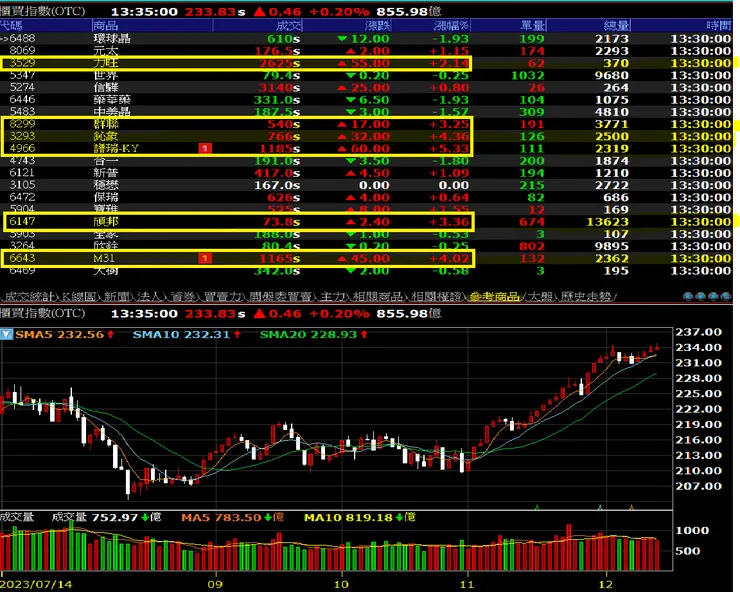Select the stock code 5274 row
Image resolution: width=740 pixels, height=592 pixels.
click(366, 87)
